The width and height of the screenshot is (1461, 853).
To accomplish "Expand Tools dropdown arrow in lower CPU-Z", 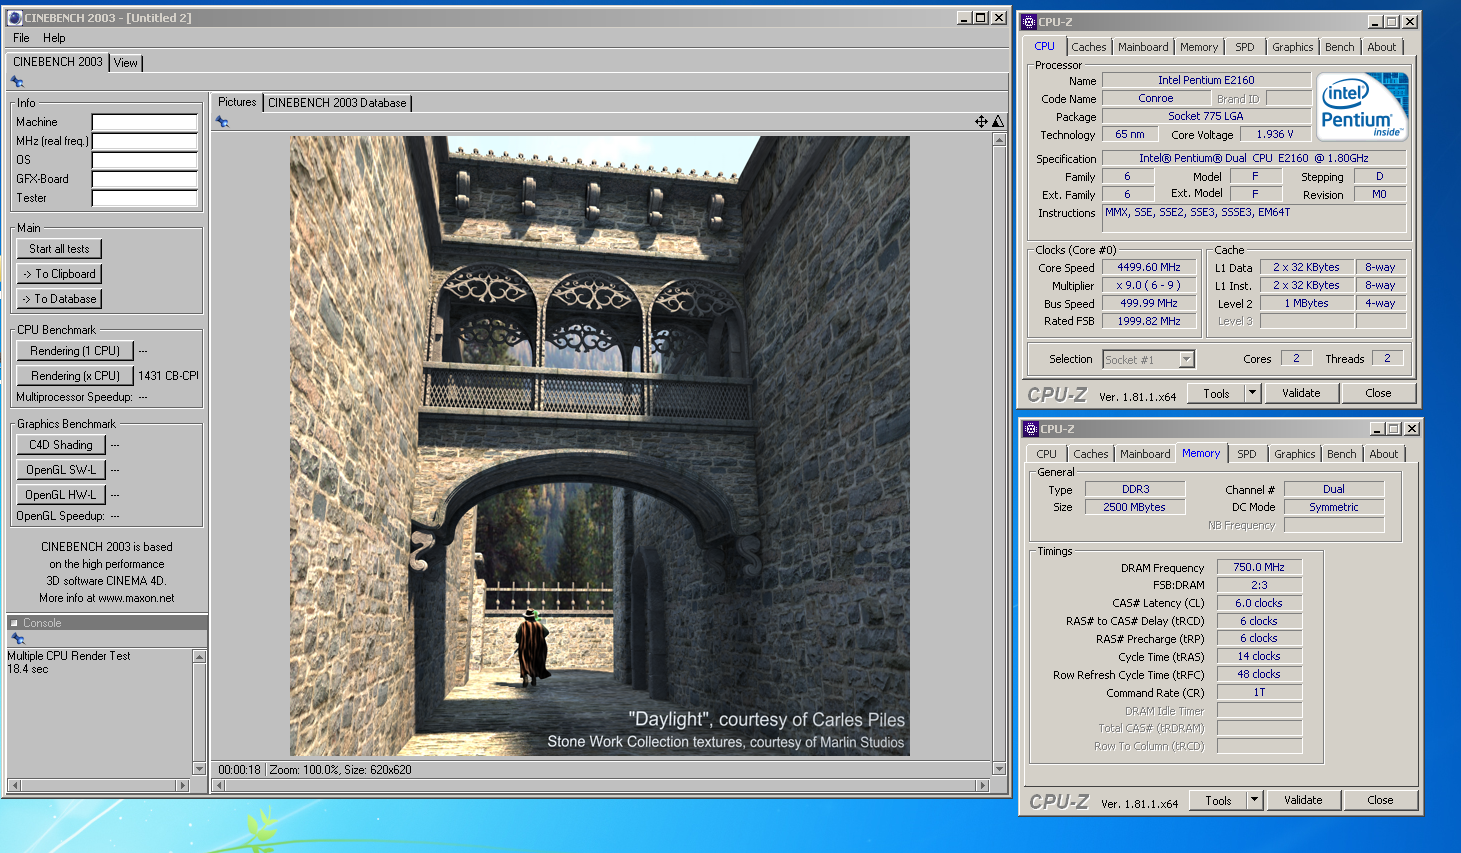I will (x=1254, y=800).
